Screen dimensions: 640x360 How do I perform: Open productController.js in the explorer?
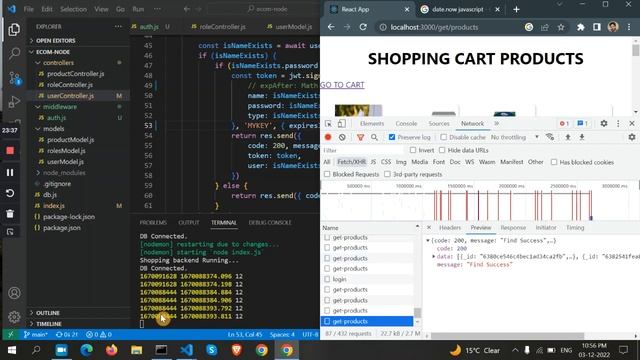tap(76, 74)
